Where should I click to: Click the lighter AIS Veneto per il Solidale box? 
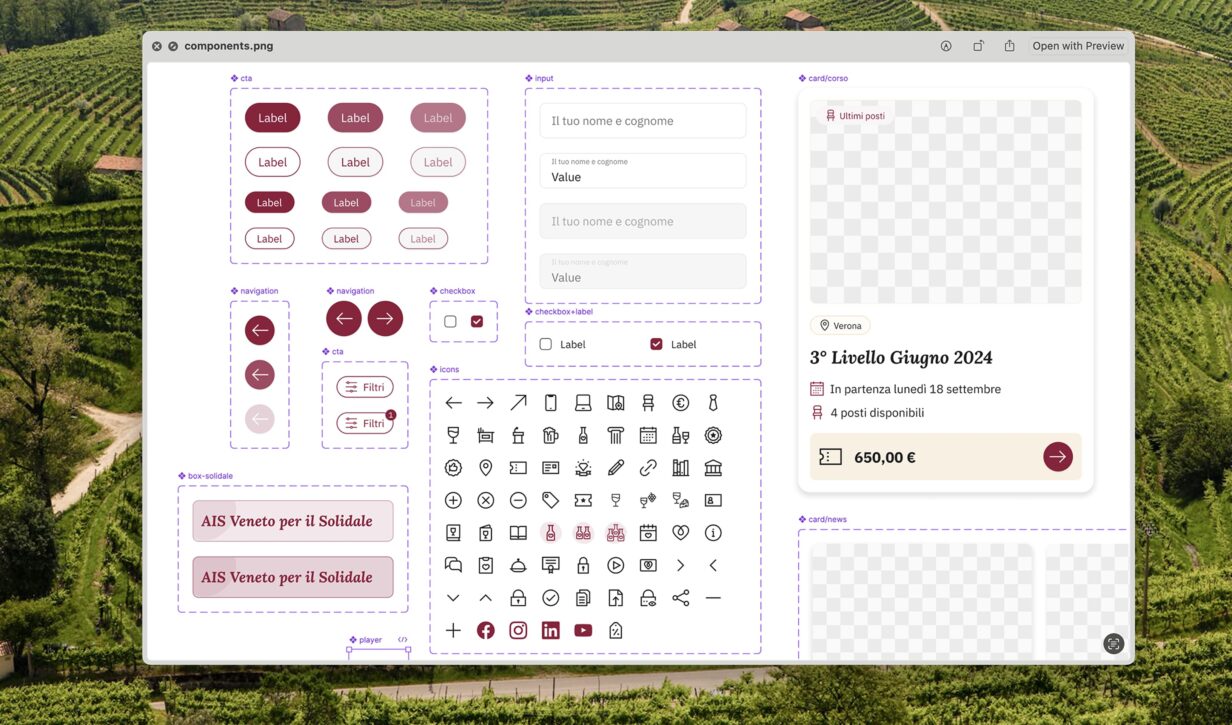click(292, 521)
